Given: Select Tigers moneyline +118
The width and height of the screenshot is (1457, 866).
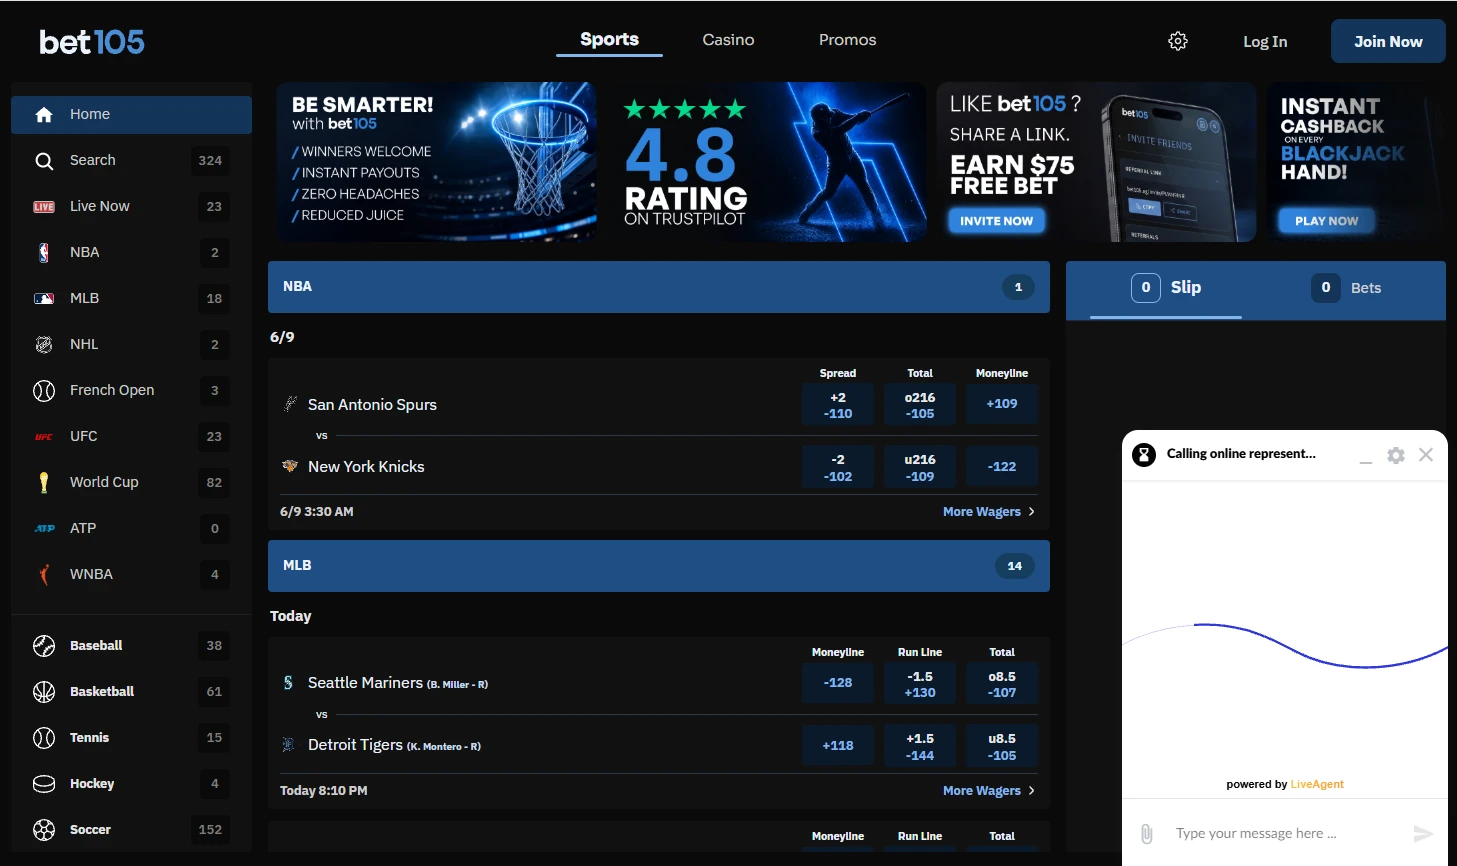Looking at the screenshot, I should click(x=838, y=746).
